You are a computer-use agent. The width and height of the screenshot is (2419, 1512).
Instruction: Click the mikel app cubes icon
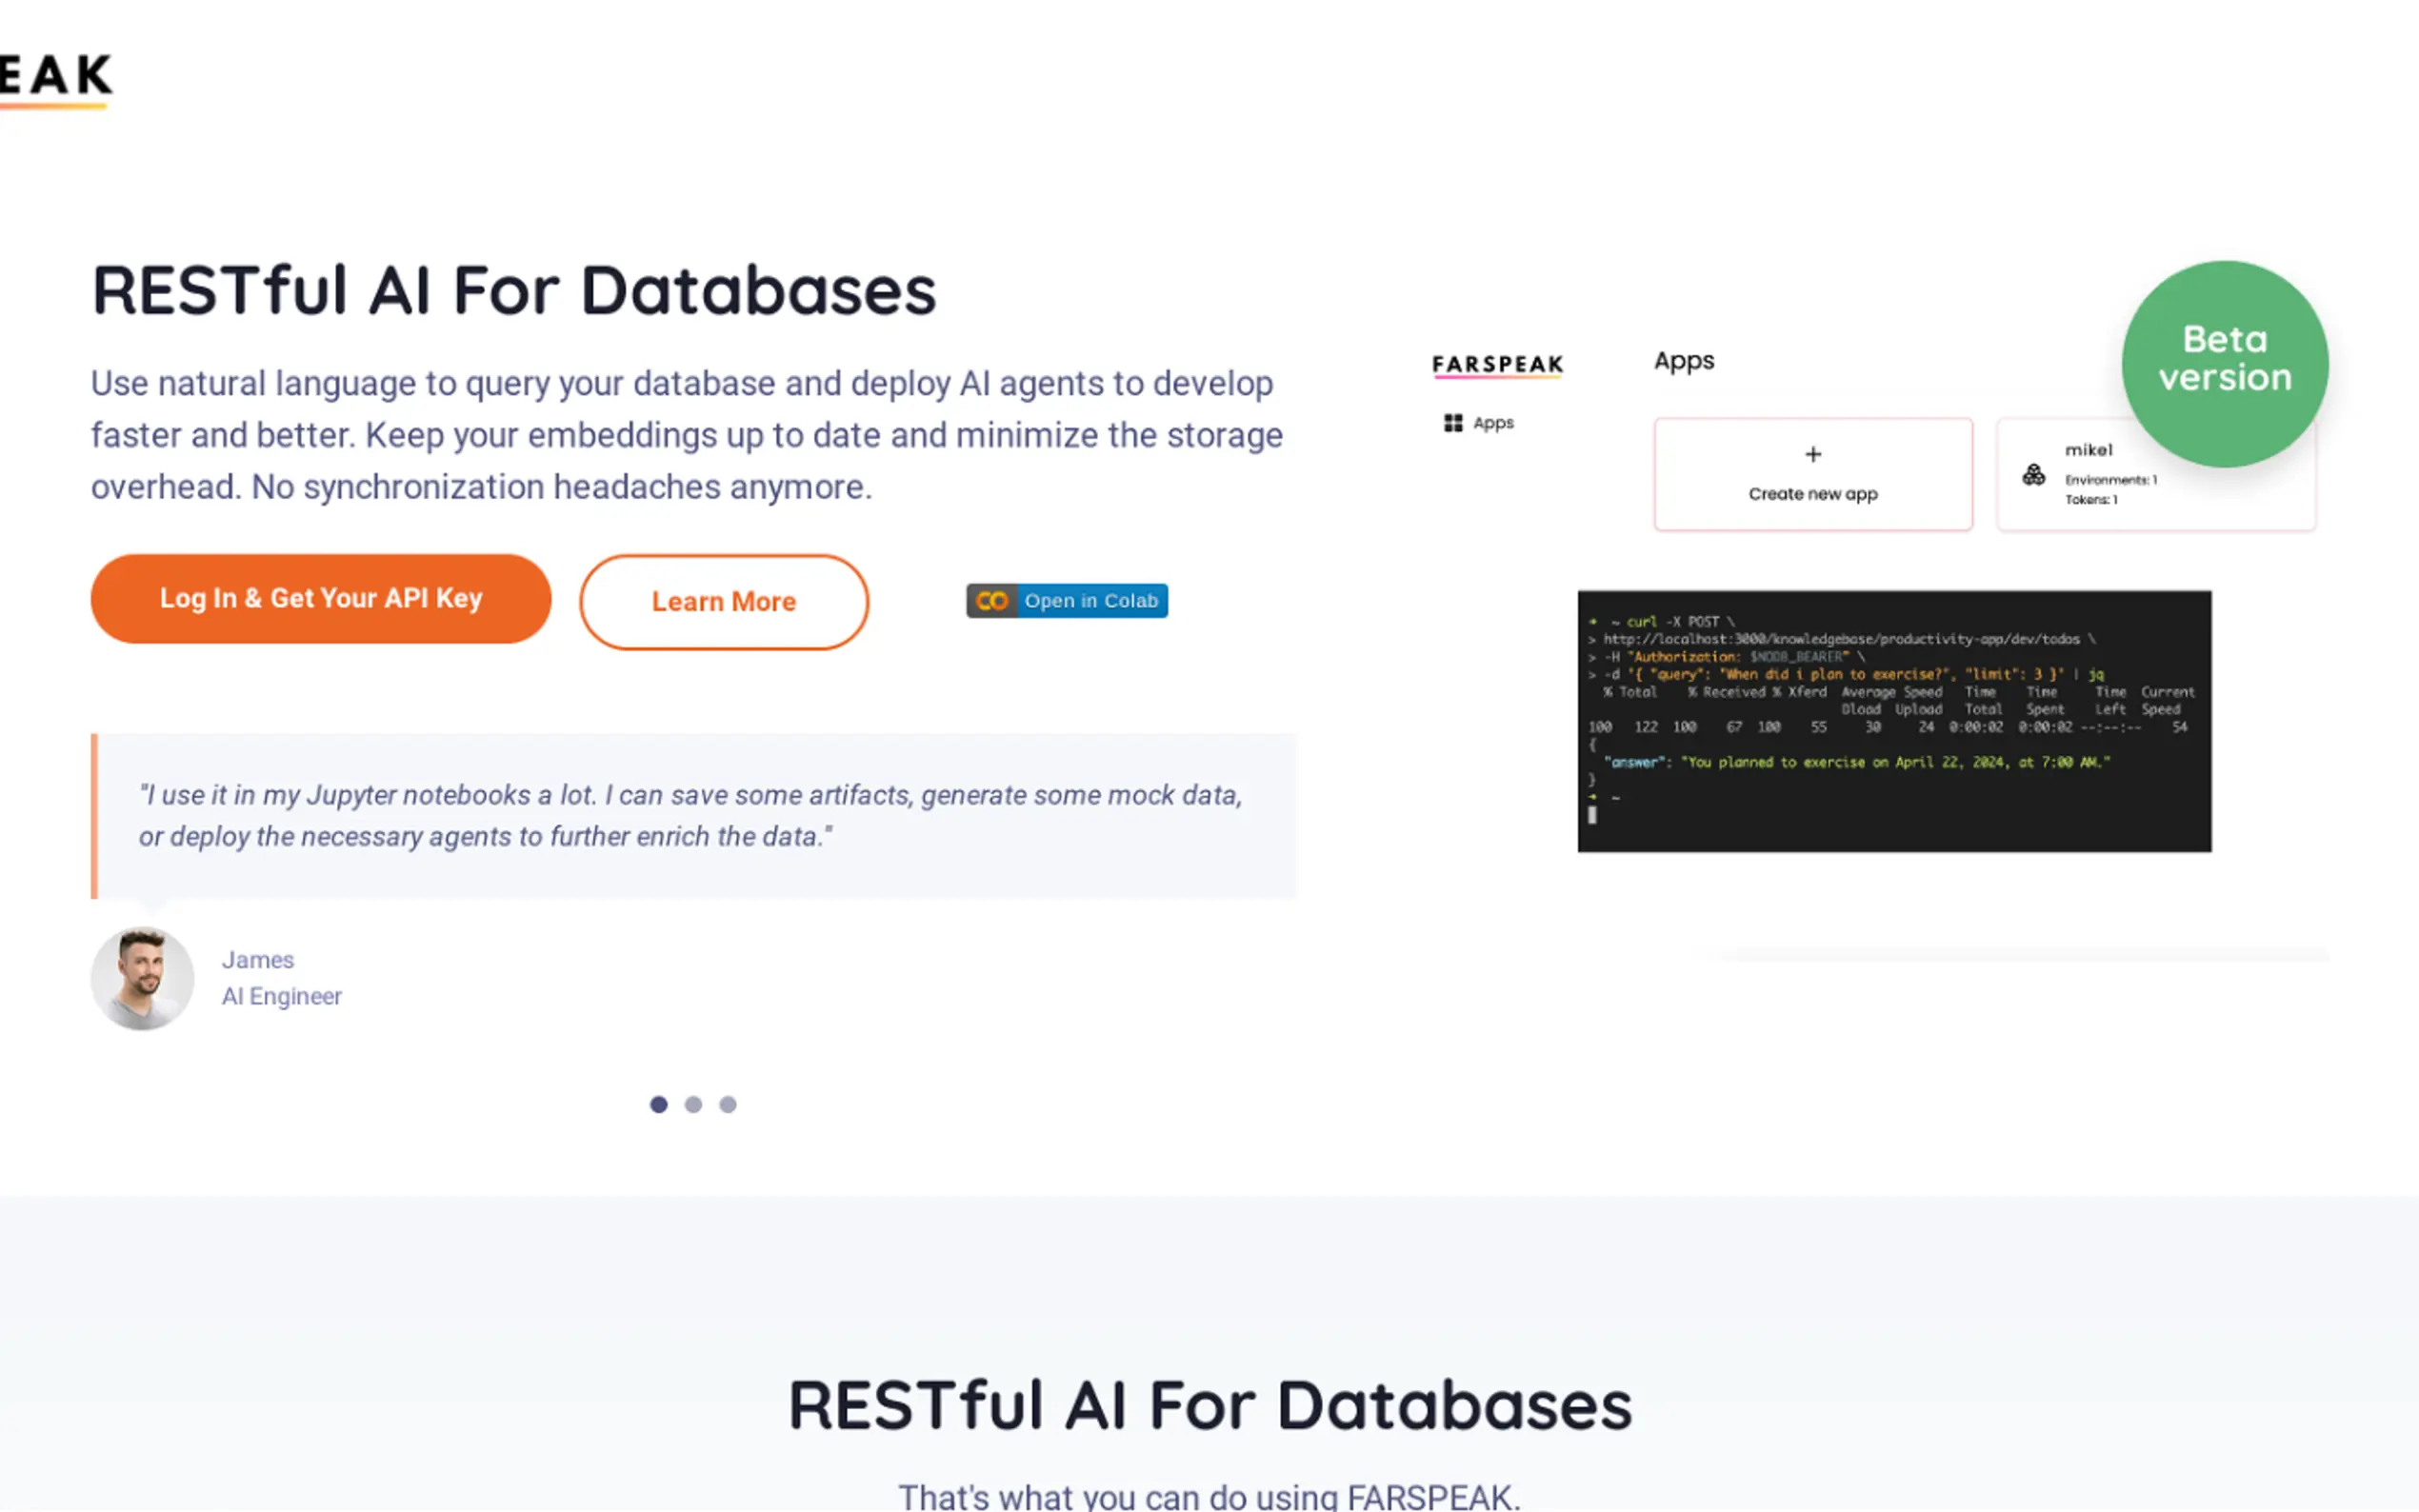coord(2033,475)
